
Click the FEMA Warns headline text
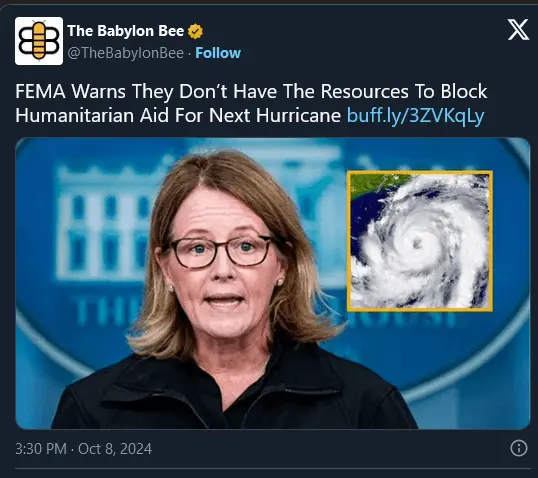pyautogui.click(x=251, y=91)
